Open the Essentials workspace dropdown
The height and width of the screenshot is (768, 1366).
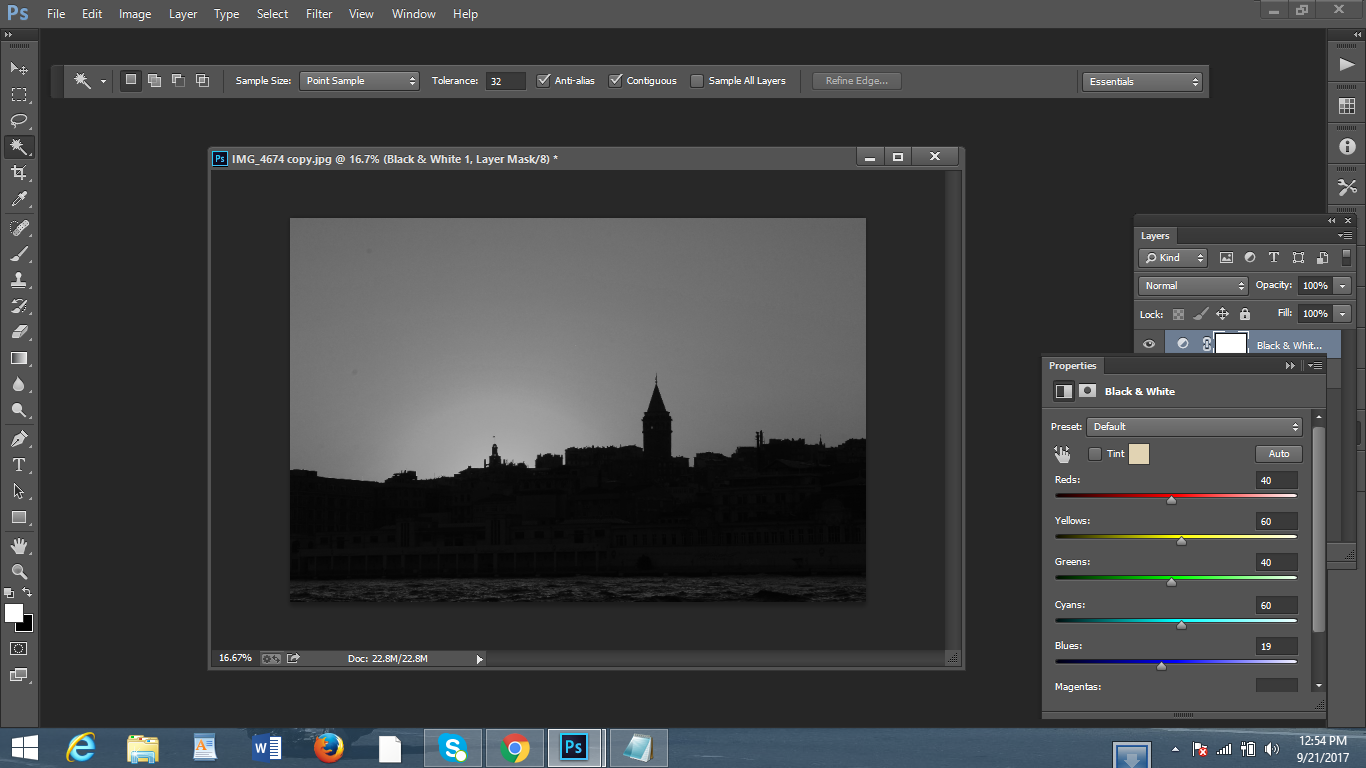point(1142,82)
